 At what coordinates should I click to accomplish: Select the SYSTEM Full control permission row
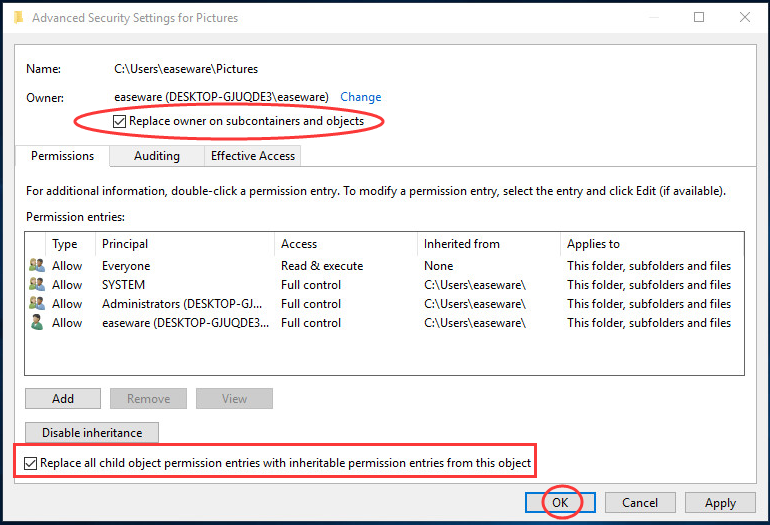(x=384, y=284)
